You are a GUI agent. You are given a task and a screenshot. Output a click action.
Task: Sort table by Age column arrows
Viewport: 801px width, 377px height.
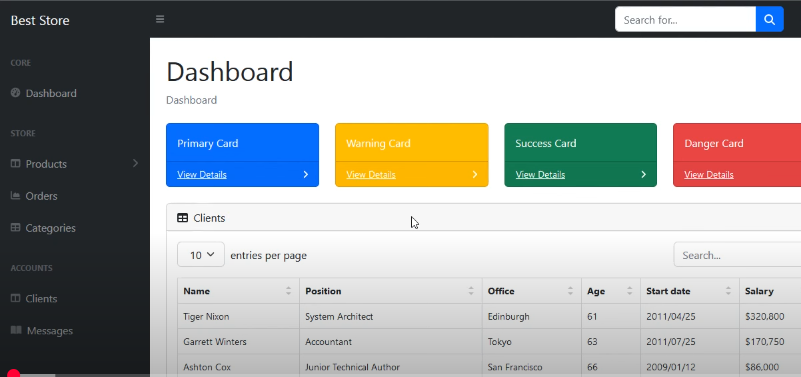click(629, 291)
